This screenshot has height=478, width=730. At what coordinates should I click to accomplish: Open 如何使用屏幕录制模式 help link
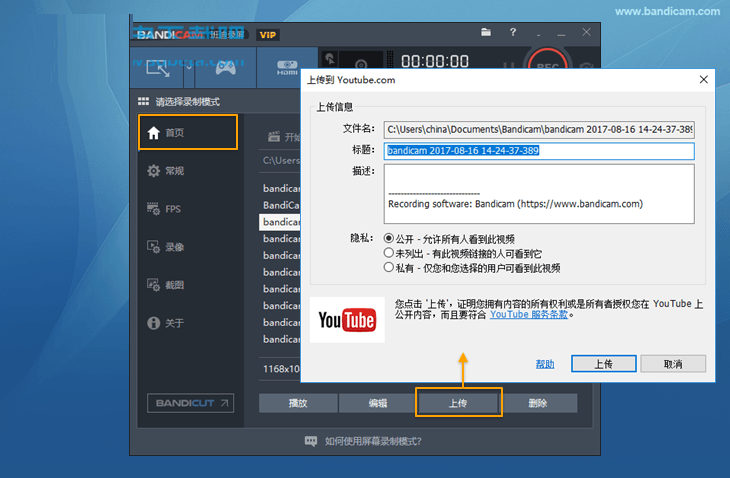373,441
